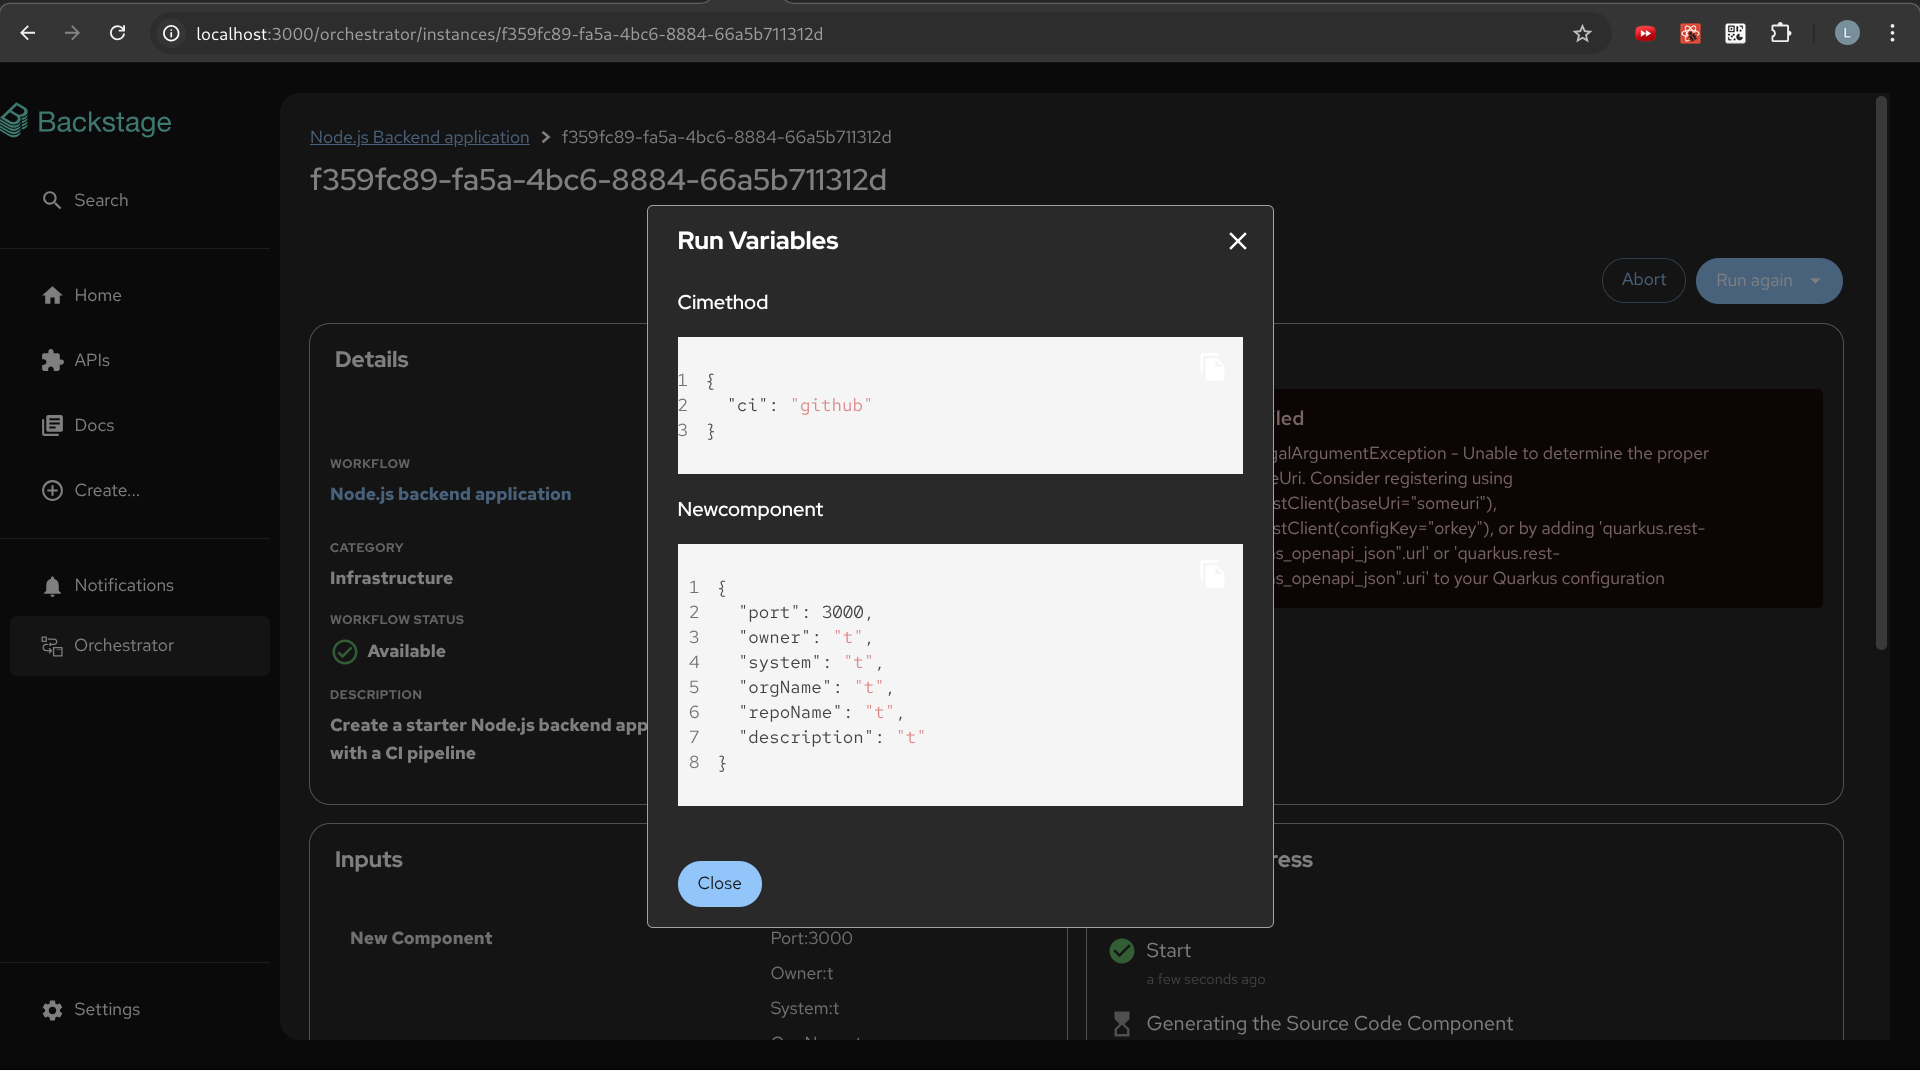This screenshot has height=1070, width=1920.
Task: Bookmark this page with the star icon
Action: coord(1582,34)
